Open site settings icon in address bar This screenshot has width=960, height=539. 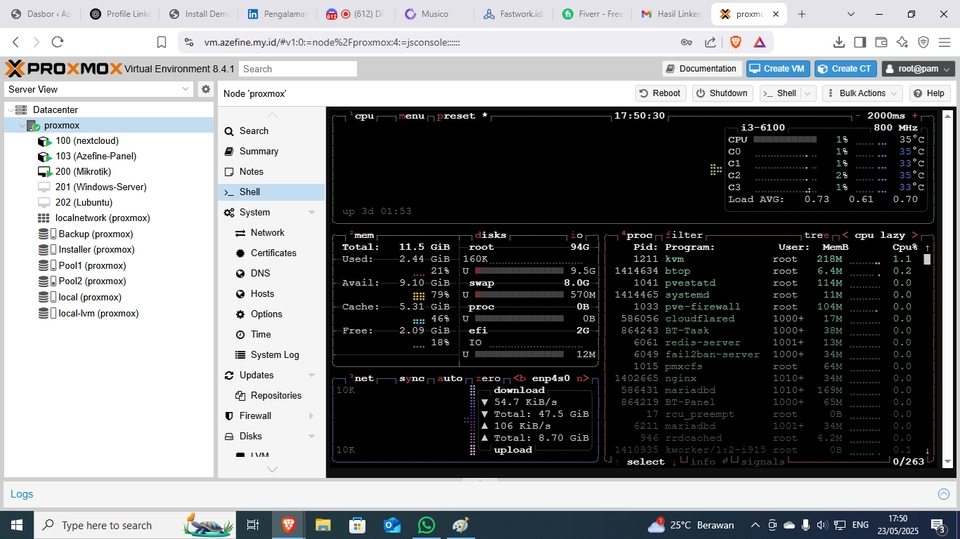point(189,42)
